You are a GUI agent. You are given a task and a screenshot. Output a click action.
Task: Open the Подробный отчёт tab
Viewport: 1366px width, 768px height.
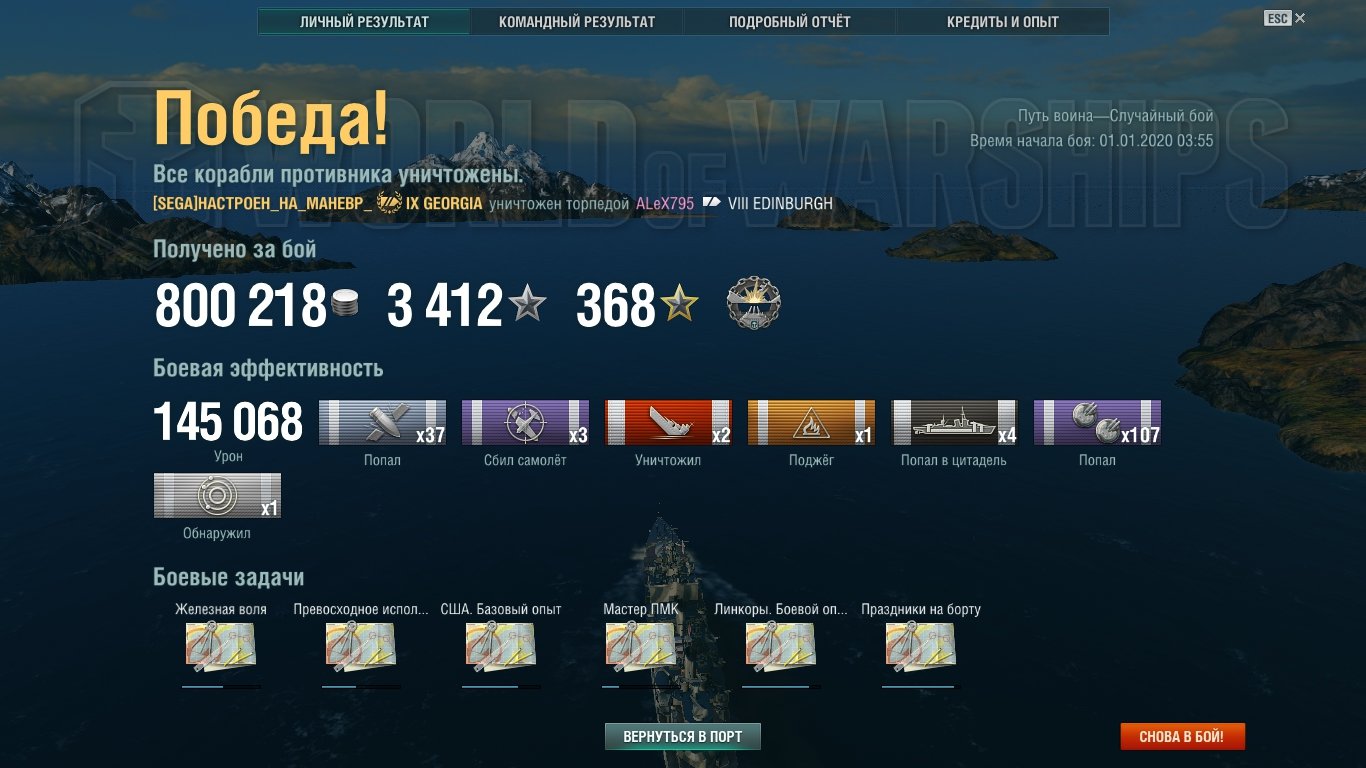(x=790, y=21)
